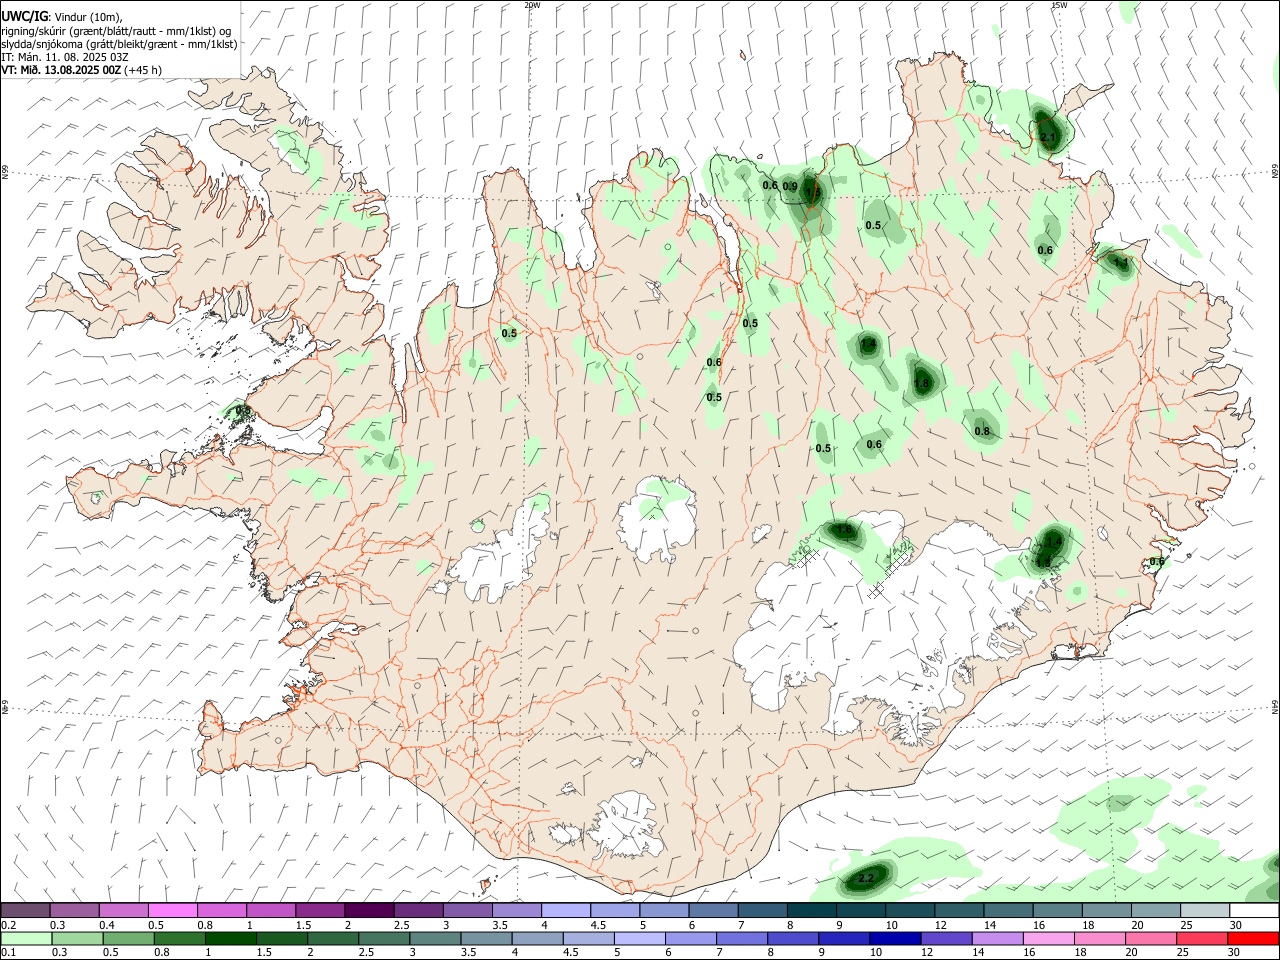Select pale lavender 4 swatch, upper legend row
1280x960 pixels.
pyautogui.click(x=566, y=911)
